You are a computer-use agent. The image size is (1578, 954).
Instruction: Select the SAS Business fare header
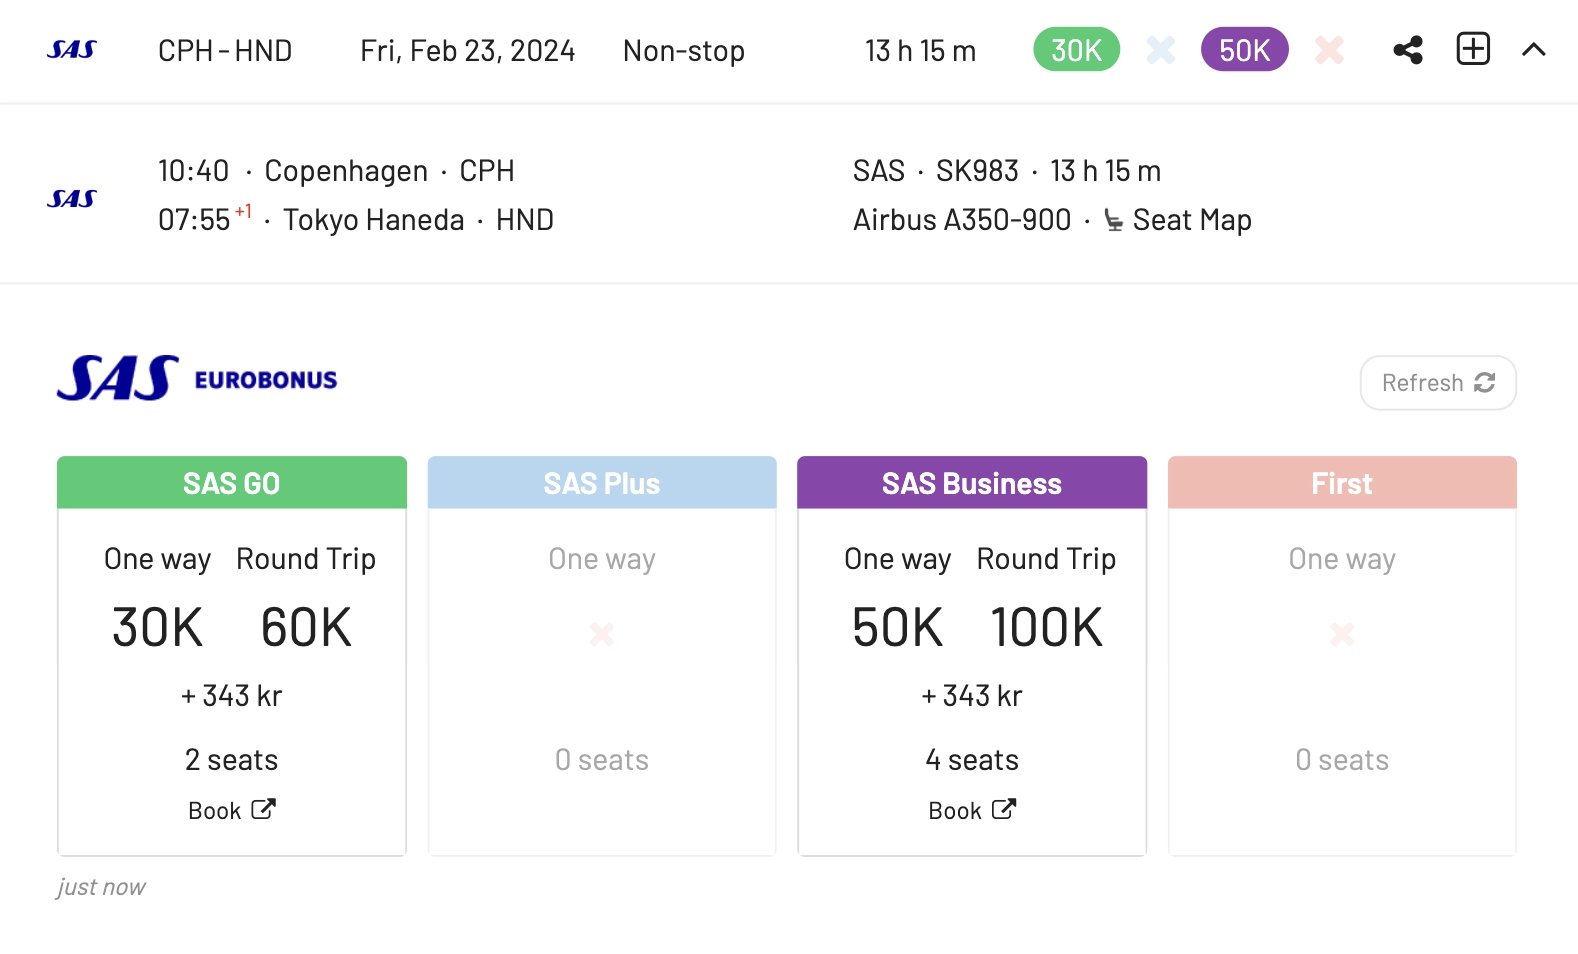click(972, 483)
